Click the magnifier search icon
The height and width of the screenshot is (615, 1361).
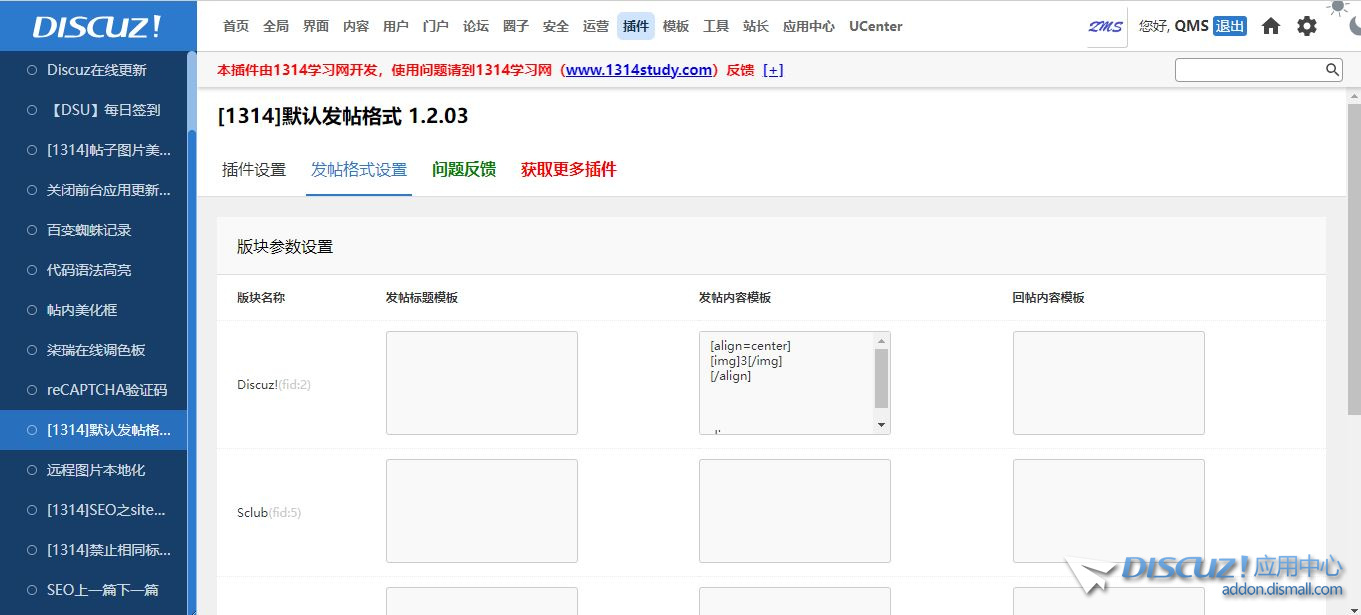coord(1332,70)
